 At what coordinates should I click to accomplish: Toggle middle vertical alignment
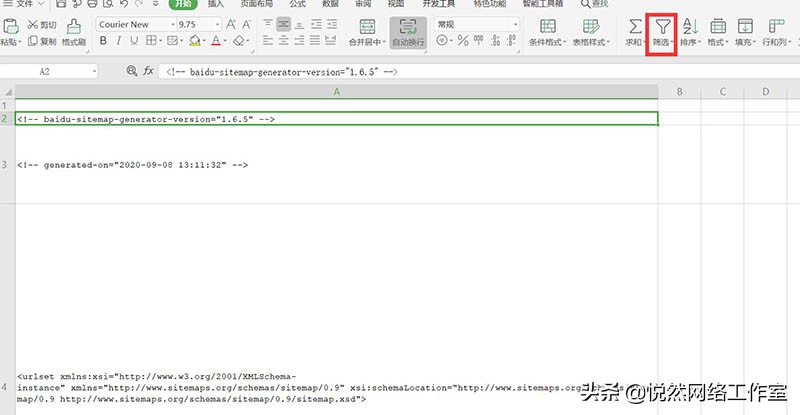[x=284, y=24]
